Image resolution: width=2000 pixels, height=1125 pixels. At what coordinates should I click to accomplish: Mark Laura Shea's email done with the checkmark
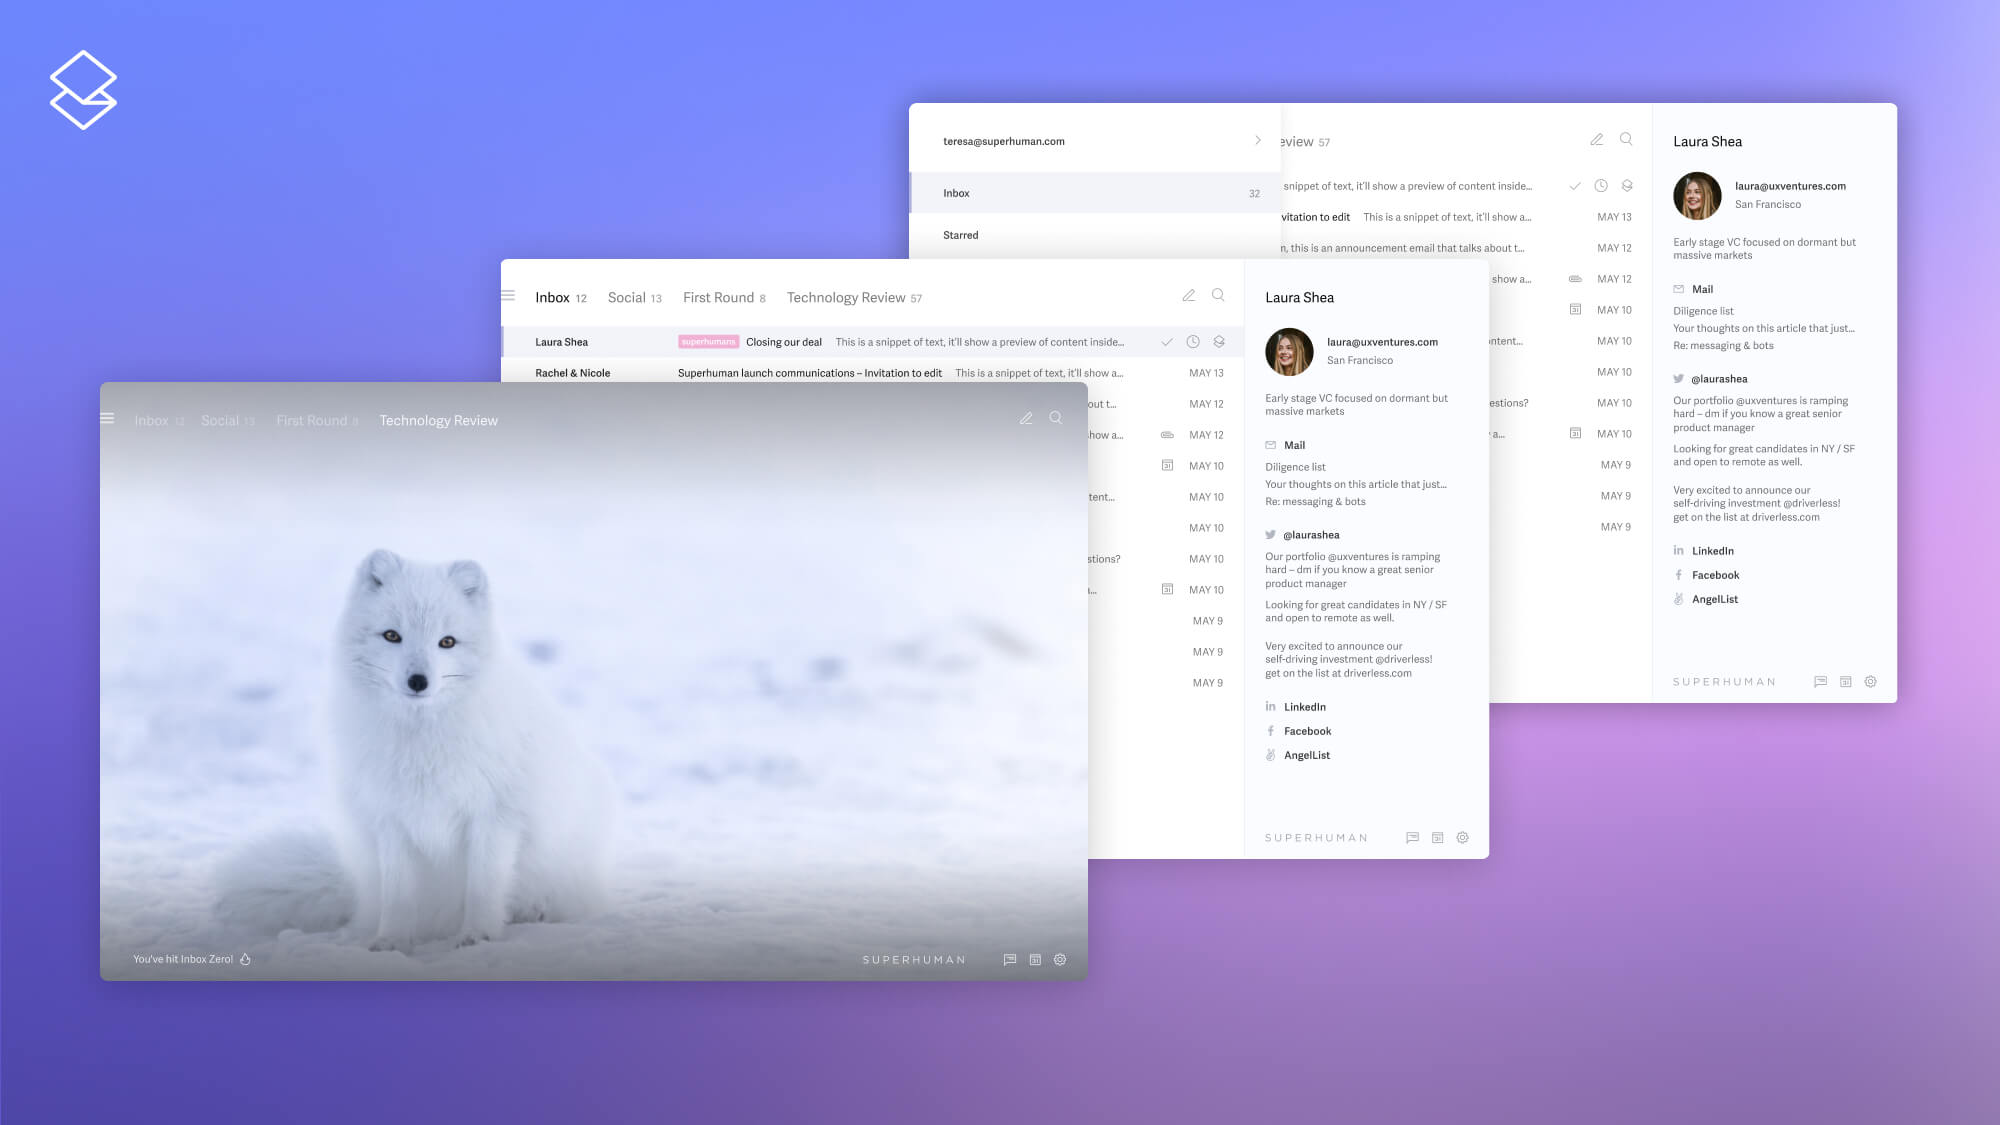[x=1166, y=341]
